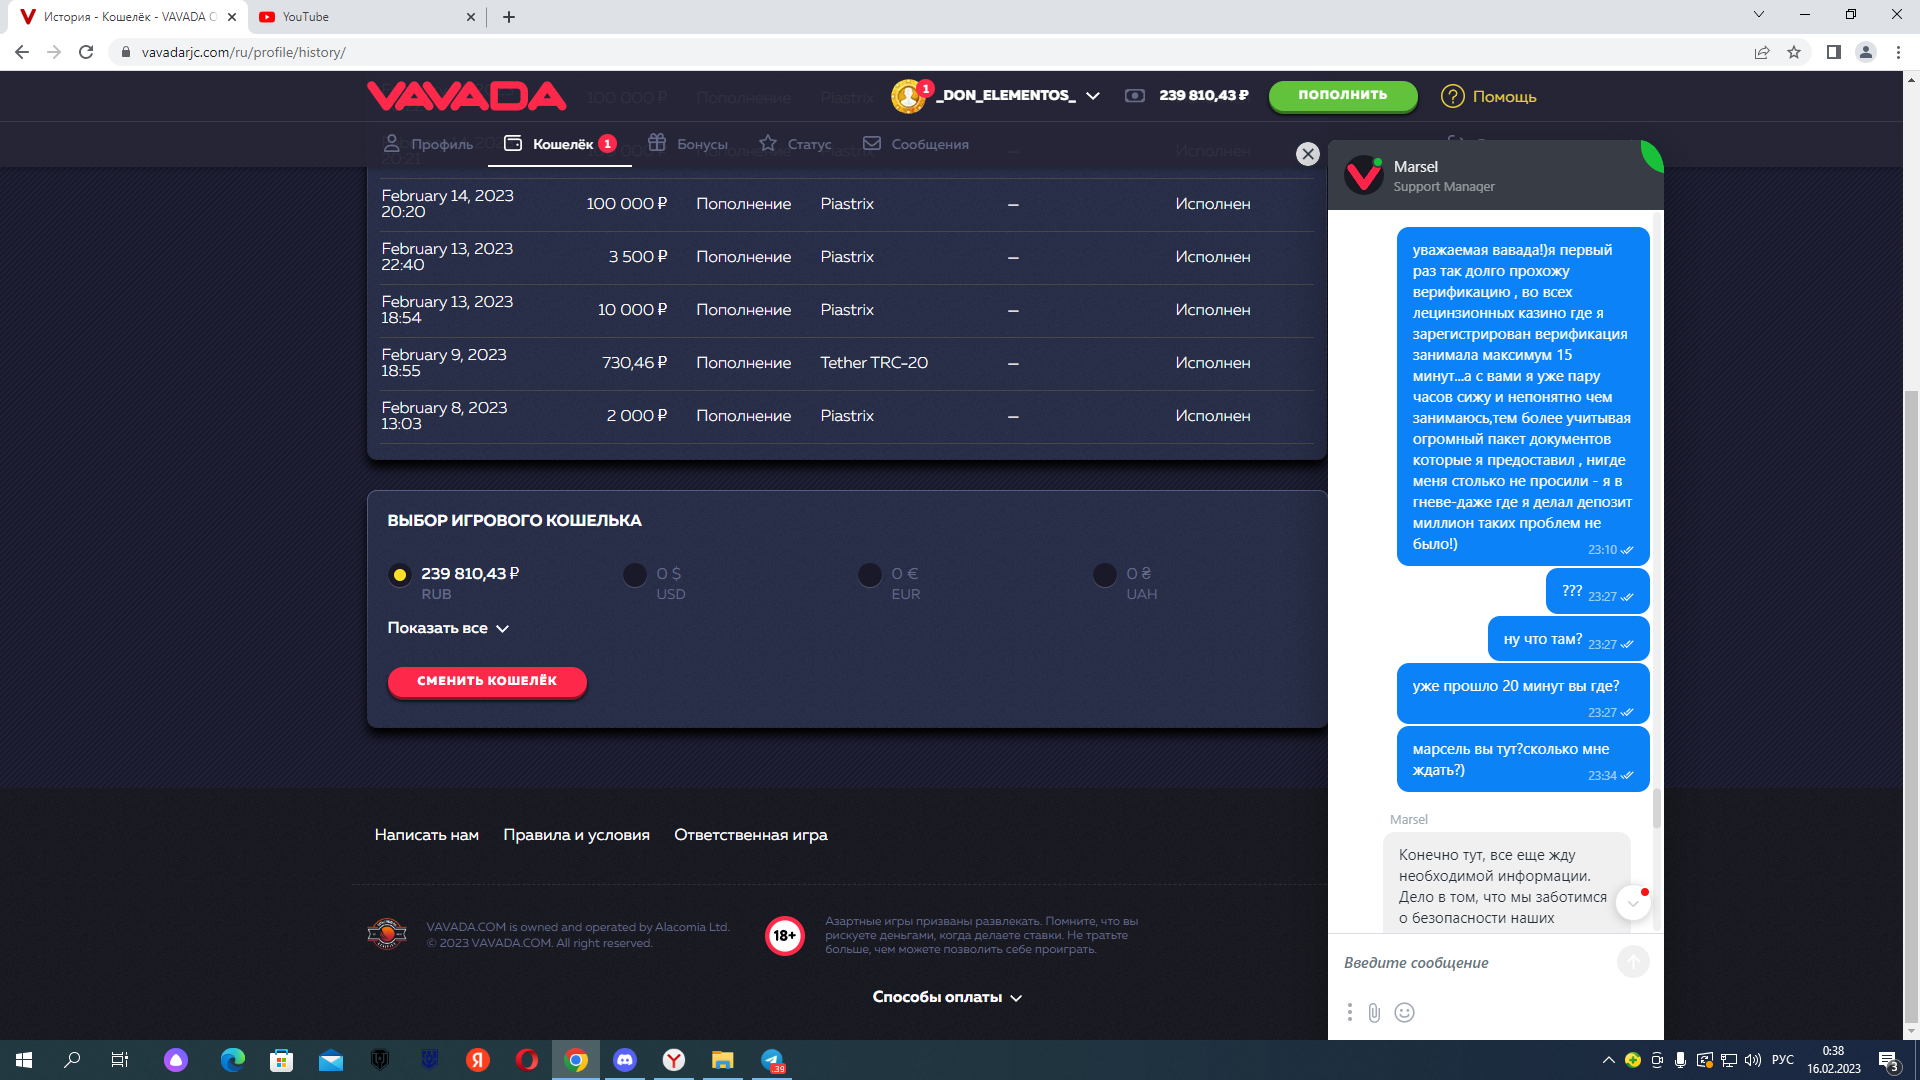The width and height of the screenshot is (1920, 1080).
Task: Reload the page in the browser
Action: click(x=86, y=52)
